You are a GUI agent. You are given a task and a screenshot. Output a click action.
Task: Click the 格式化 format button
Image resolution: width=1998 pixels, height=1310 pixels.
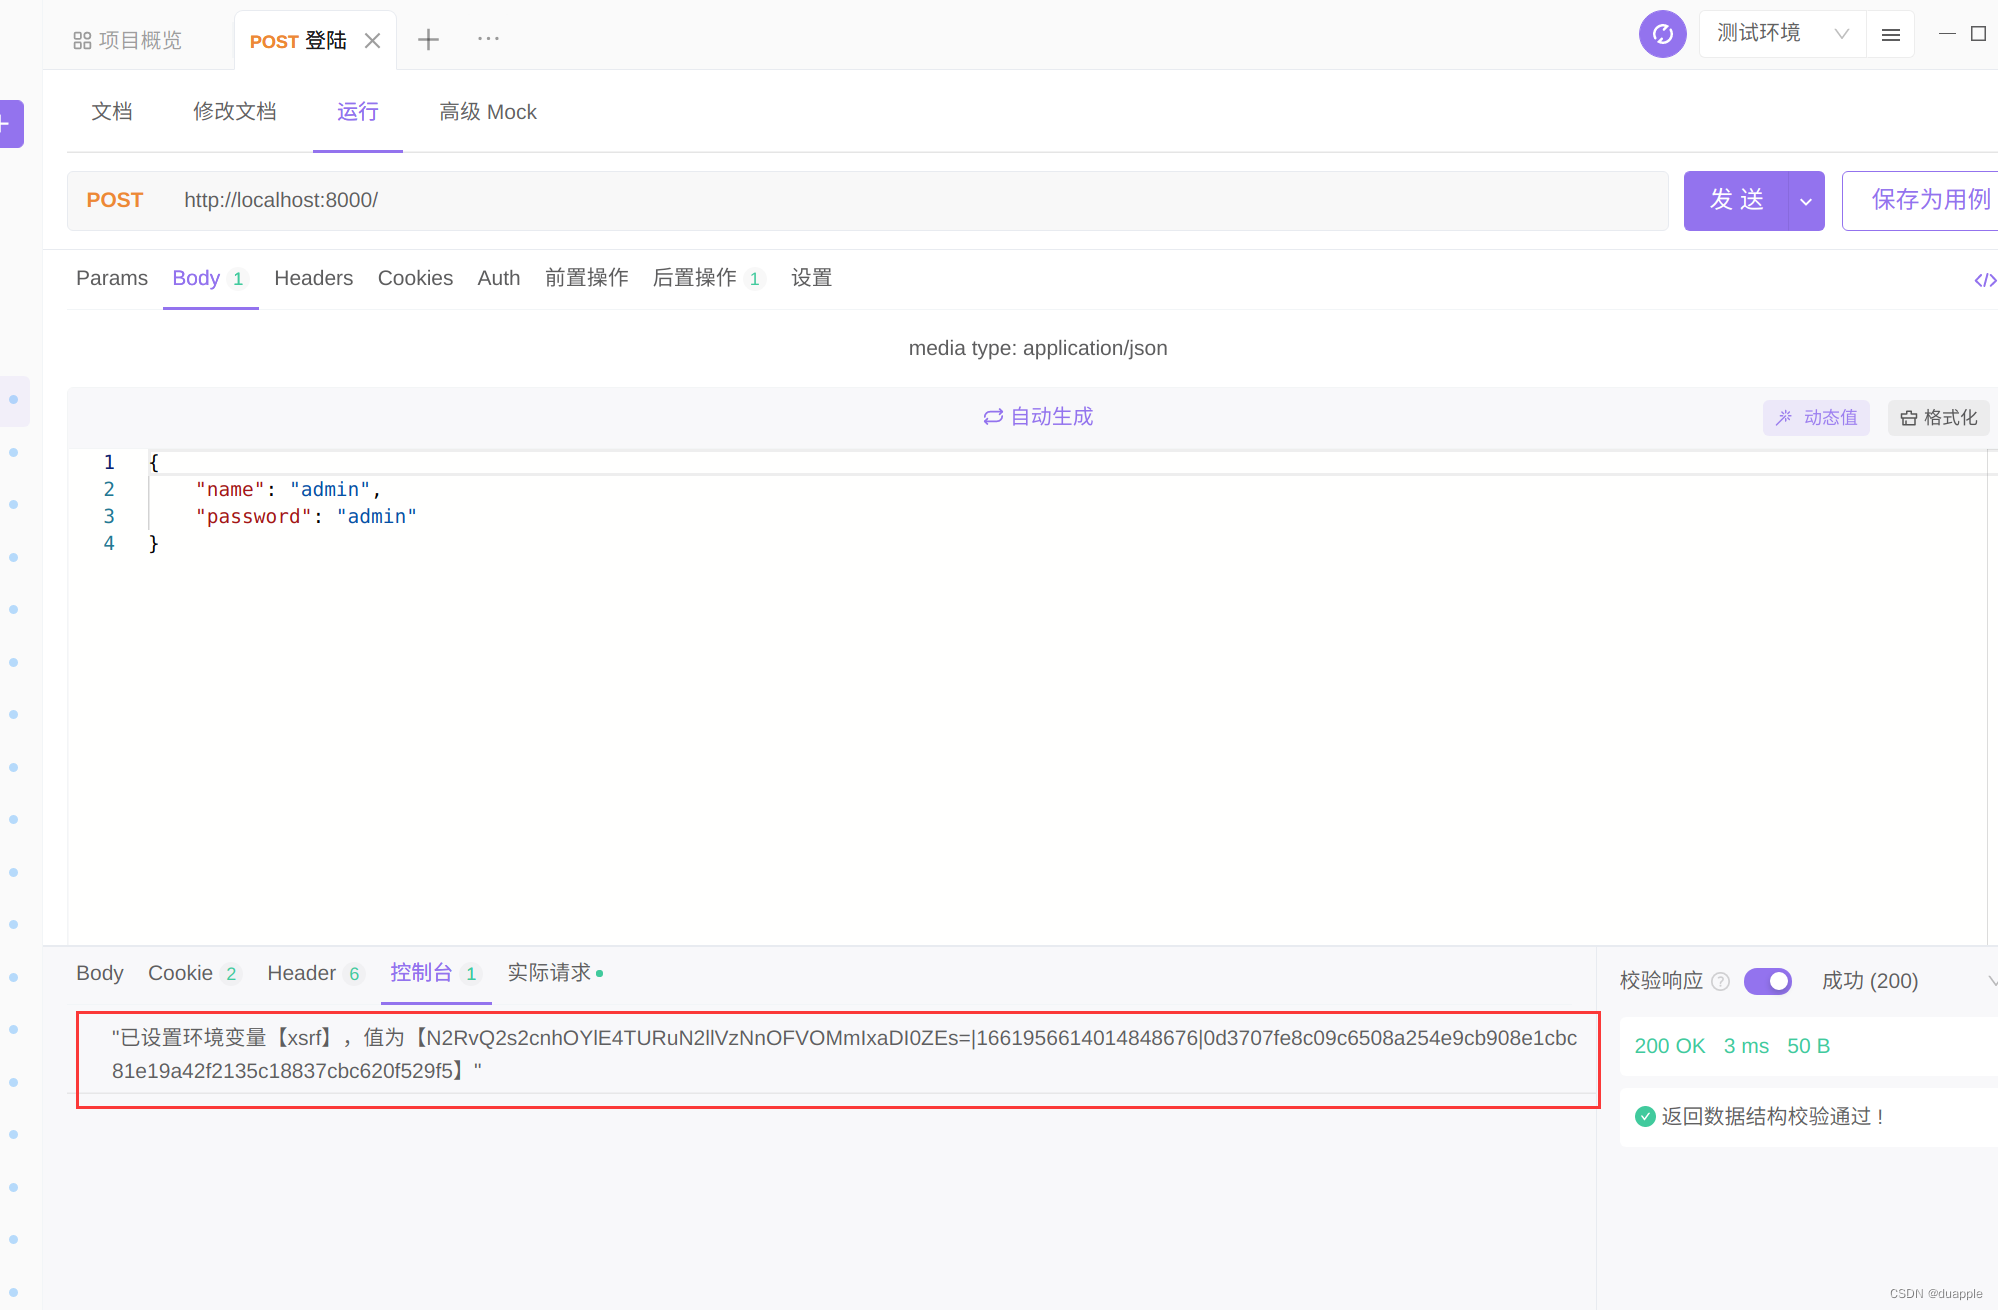click(1938, 418)
